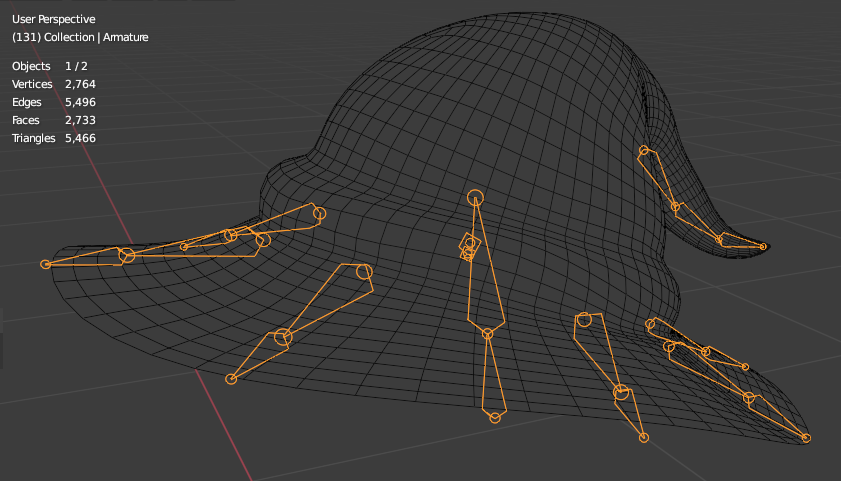Click the "User Perspective" view label
The image size is (841, 481).
click(54, 19)
